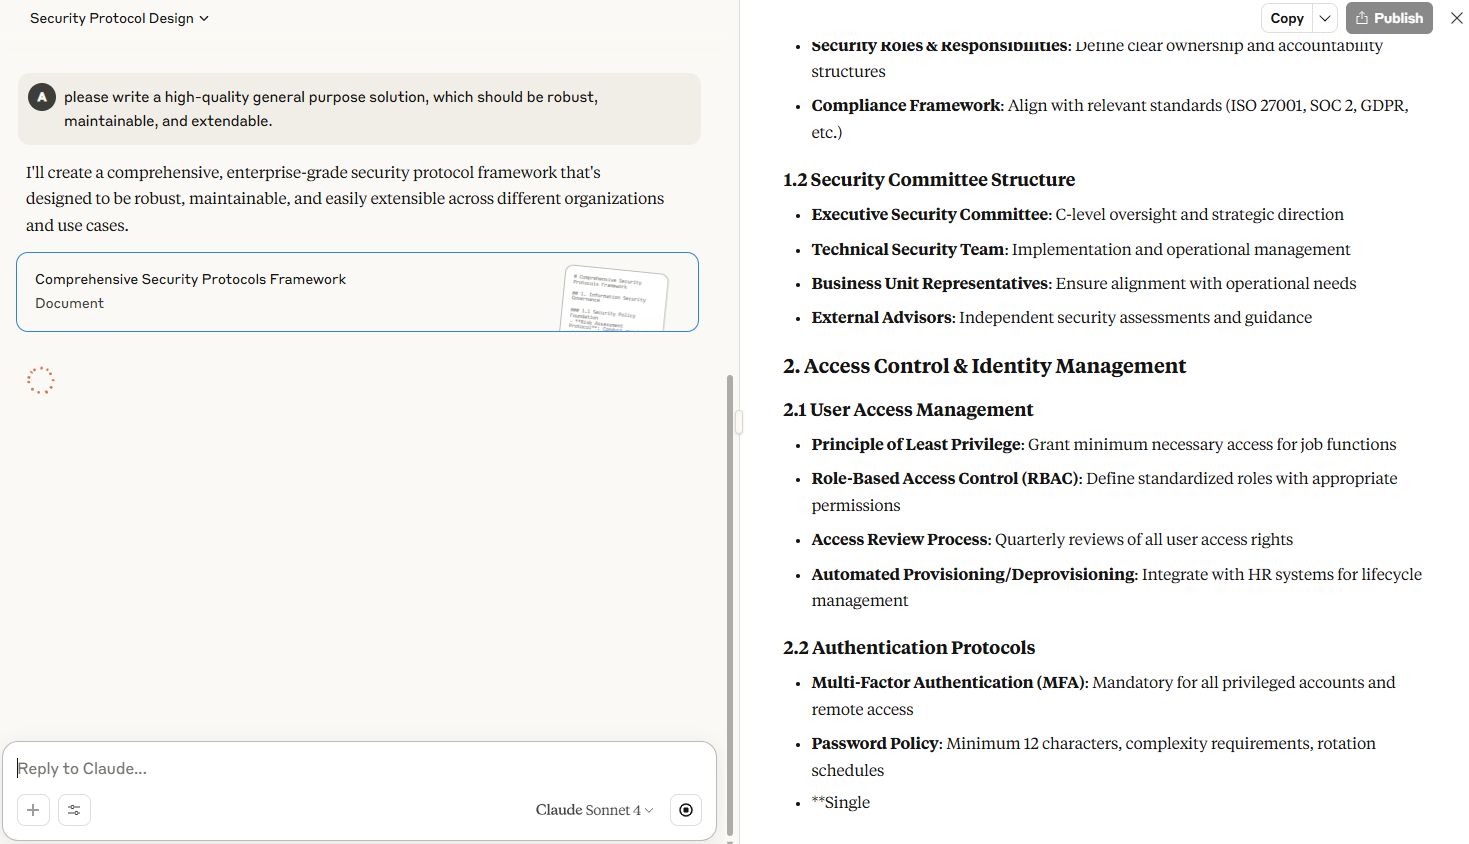Viewport: 1469px width, 844px height.
Task: Click the 2.2 Authentication Protocols heading
Action: tap(909, 648)
